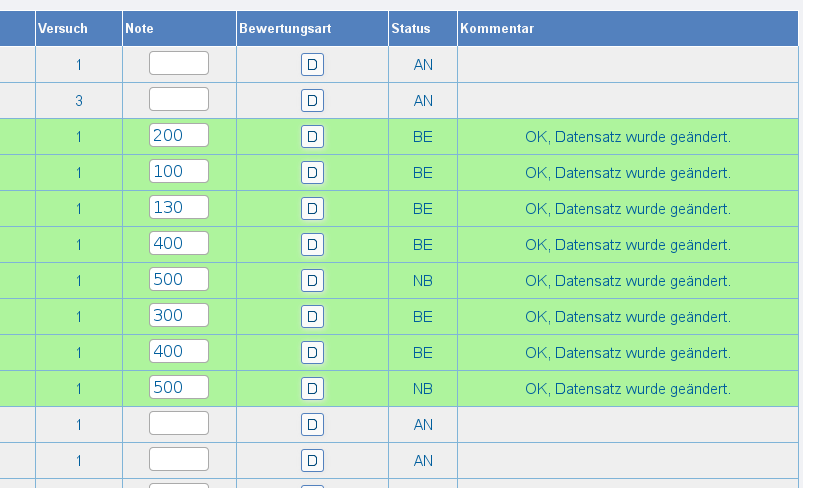Click the BE status in the grade 130 row
The image size is (816, 488).
point(423,209)
